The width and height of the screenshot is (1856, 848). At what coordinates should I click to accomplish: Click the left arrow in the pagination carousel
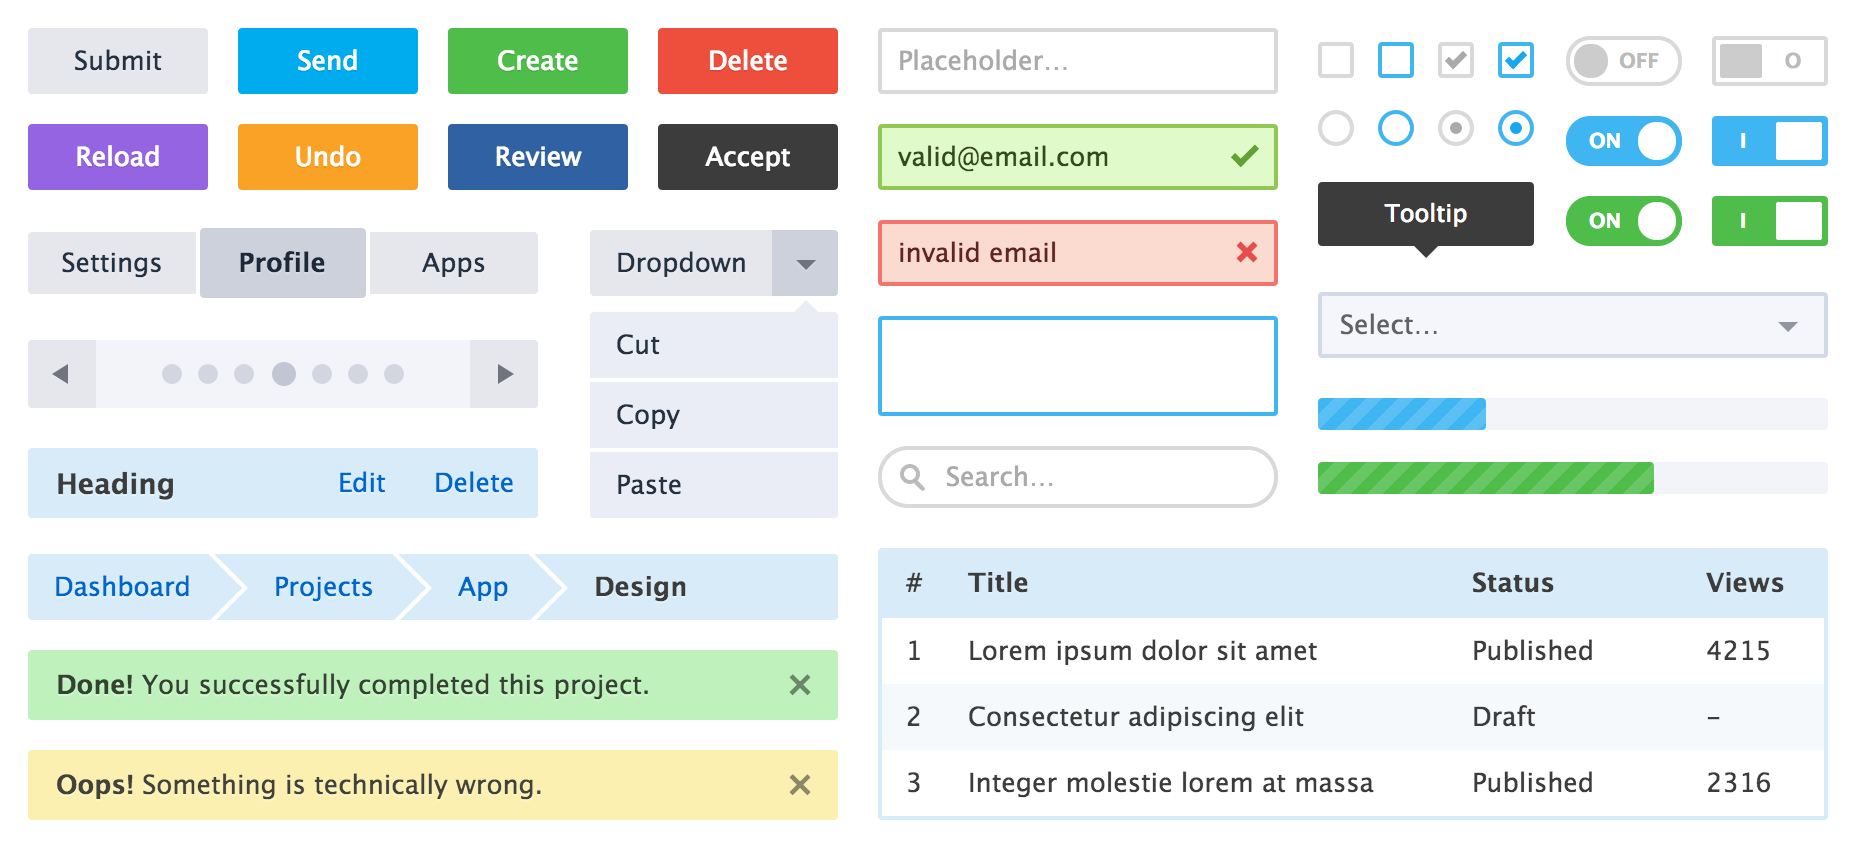[61, 374]
